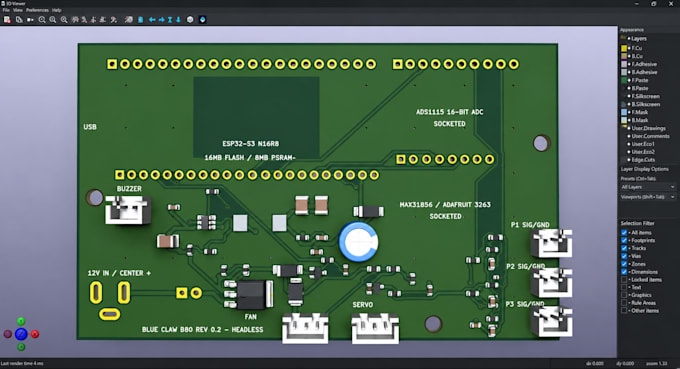The image size is (680, 369).
Task: Click the blue Z axis gizmo ball
Action: pyautogui.click(x=21, y=334)
